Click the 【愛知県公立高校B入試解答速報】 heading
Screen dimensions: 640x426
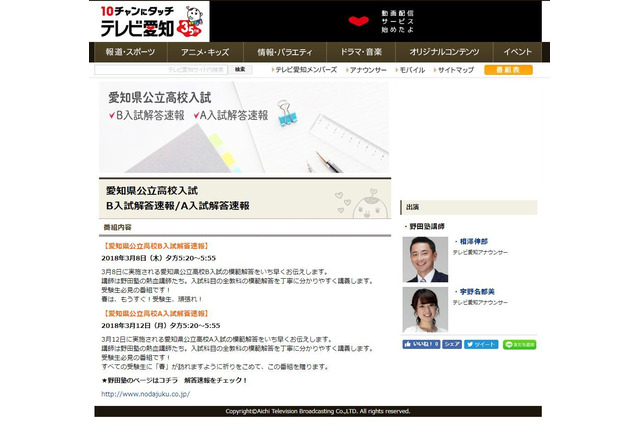pyautogui.click(x=156, y=246)
